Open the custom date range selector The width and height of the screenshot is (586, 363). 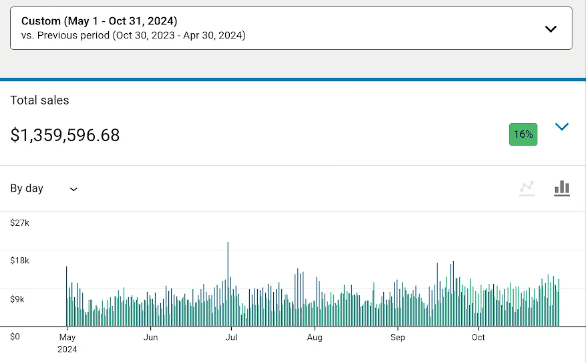pyautogui.click(x=291, y=28)
